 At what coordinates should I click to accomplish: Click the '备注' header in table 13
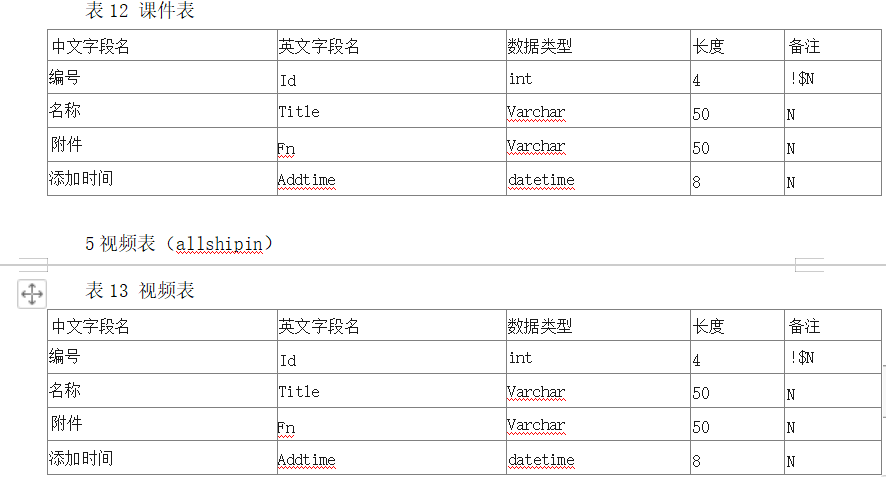[833, 325]
